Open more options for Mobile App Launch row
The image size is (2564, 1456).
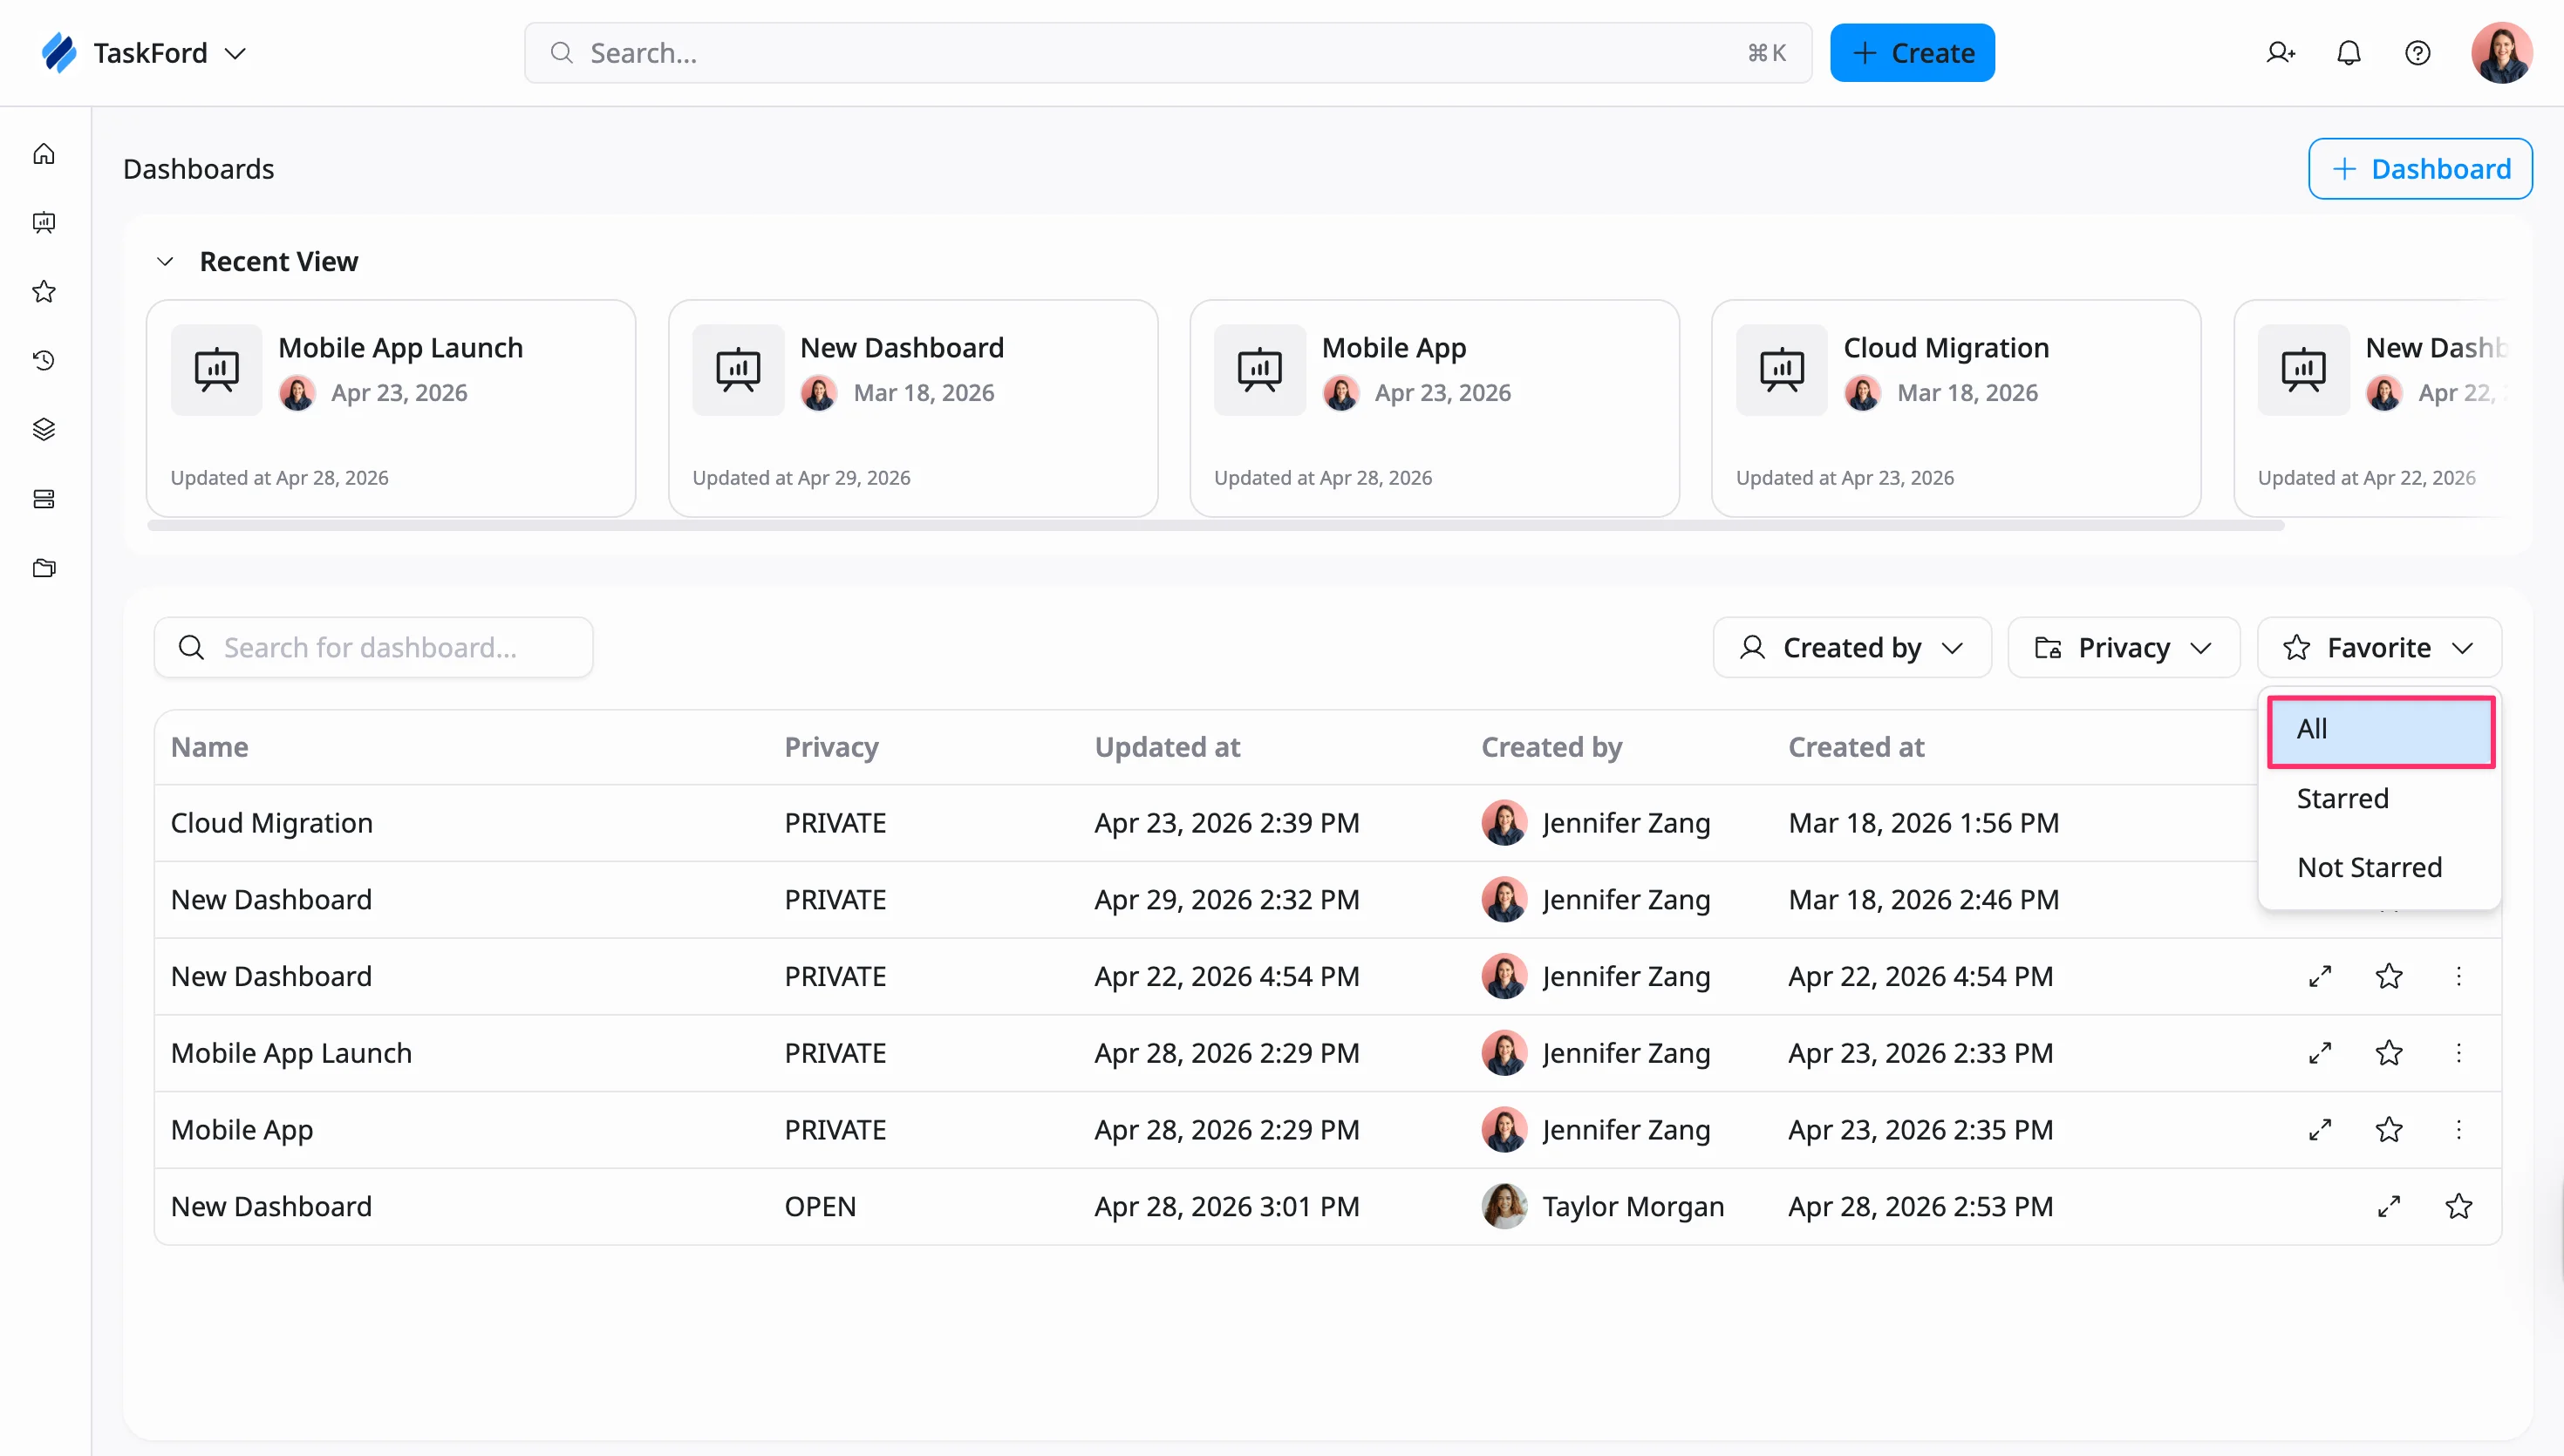click(2459, 1053)
